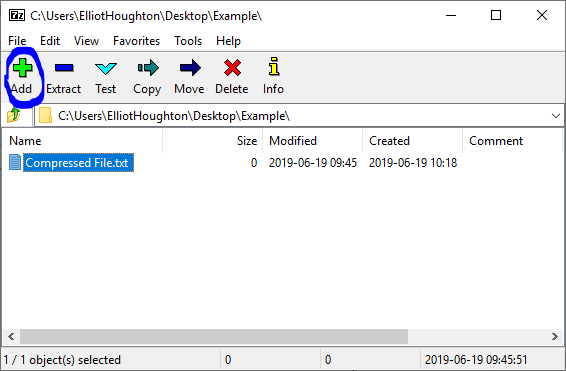Click the created date 2019-06-19 10:18
The width and height of the screenshot is (566, 371).
(x=413, y=163)
